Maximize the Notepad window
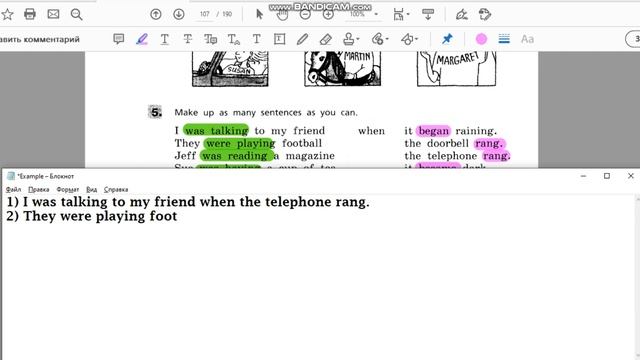The image size is (640, 360). click(x=607, y=176)
